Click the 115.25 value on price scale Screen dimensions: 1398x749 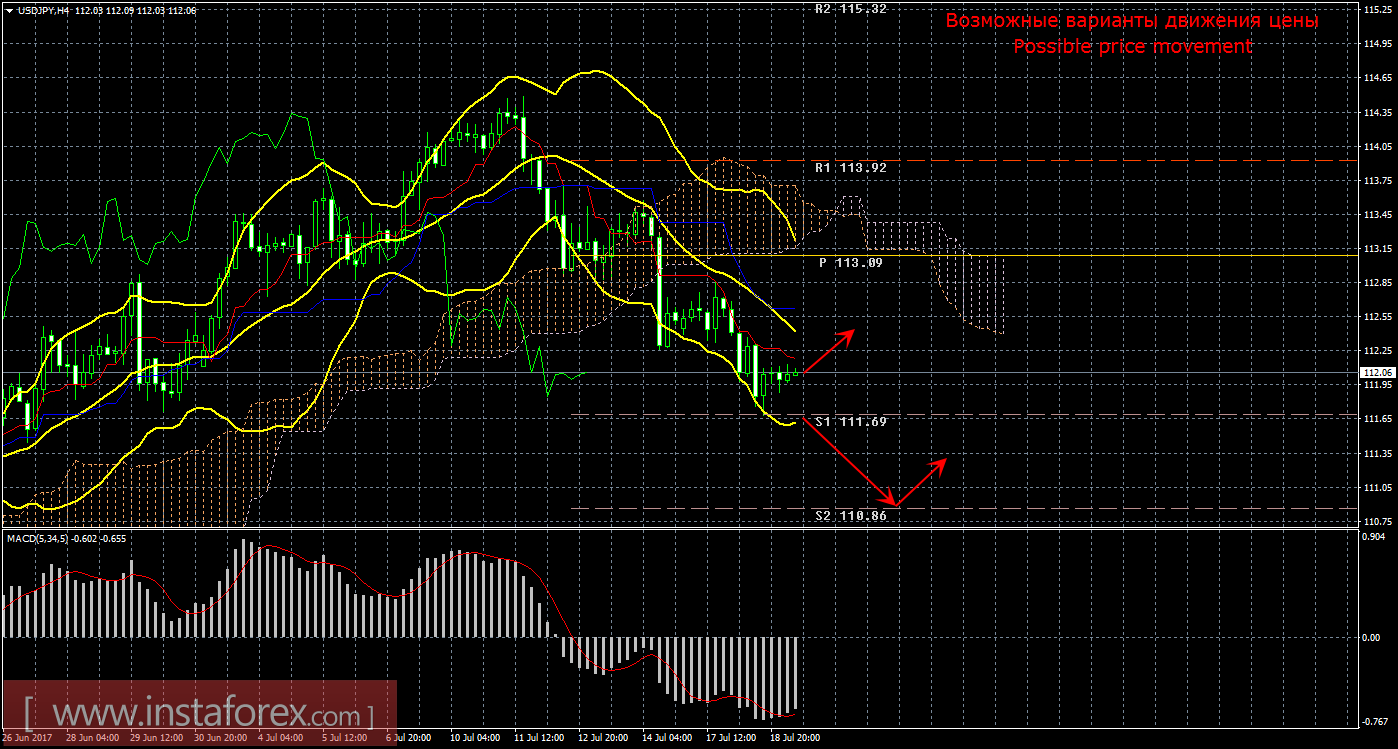(x=1378, y=10)
